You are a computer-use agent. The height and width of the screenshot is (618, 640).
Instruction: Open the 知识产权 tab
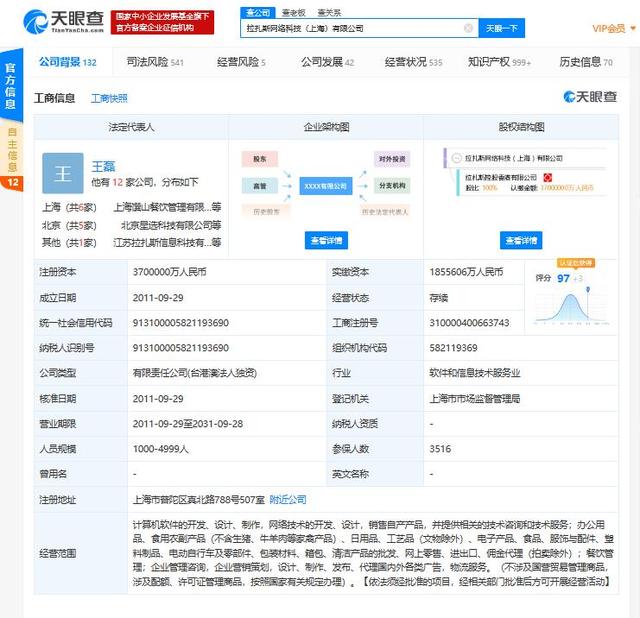pos(499,62)
